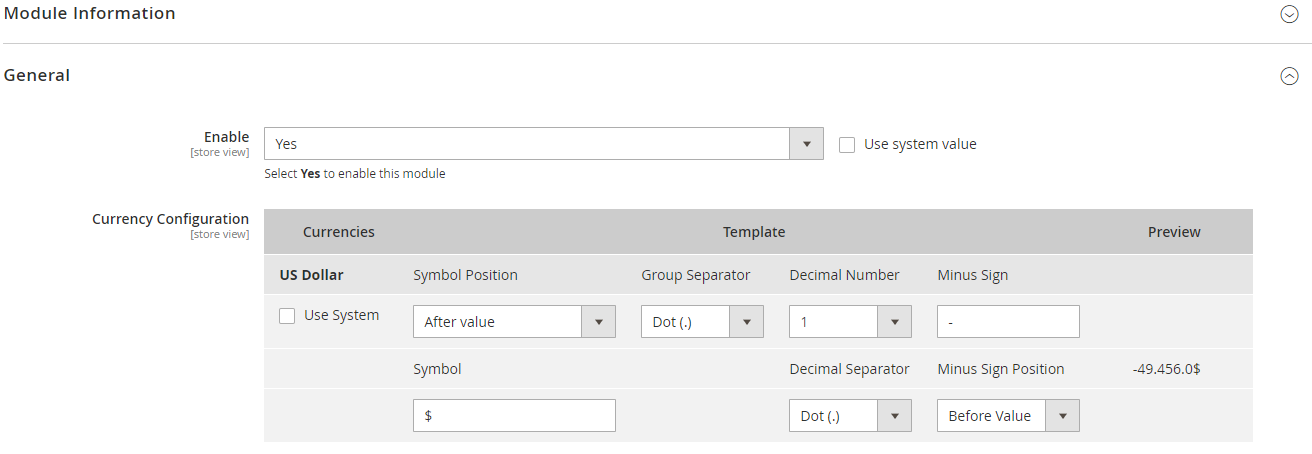Open the Symbol Position dropdown
1312x454 pixels.
(x=513, y=322)
